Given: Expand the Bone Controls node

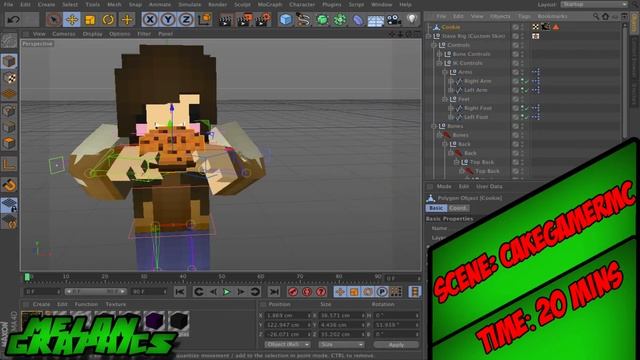Looking at the screenshot, I should tap(439, 54).
